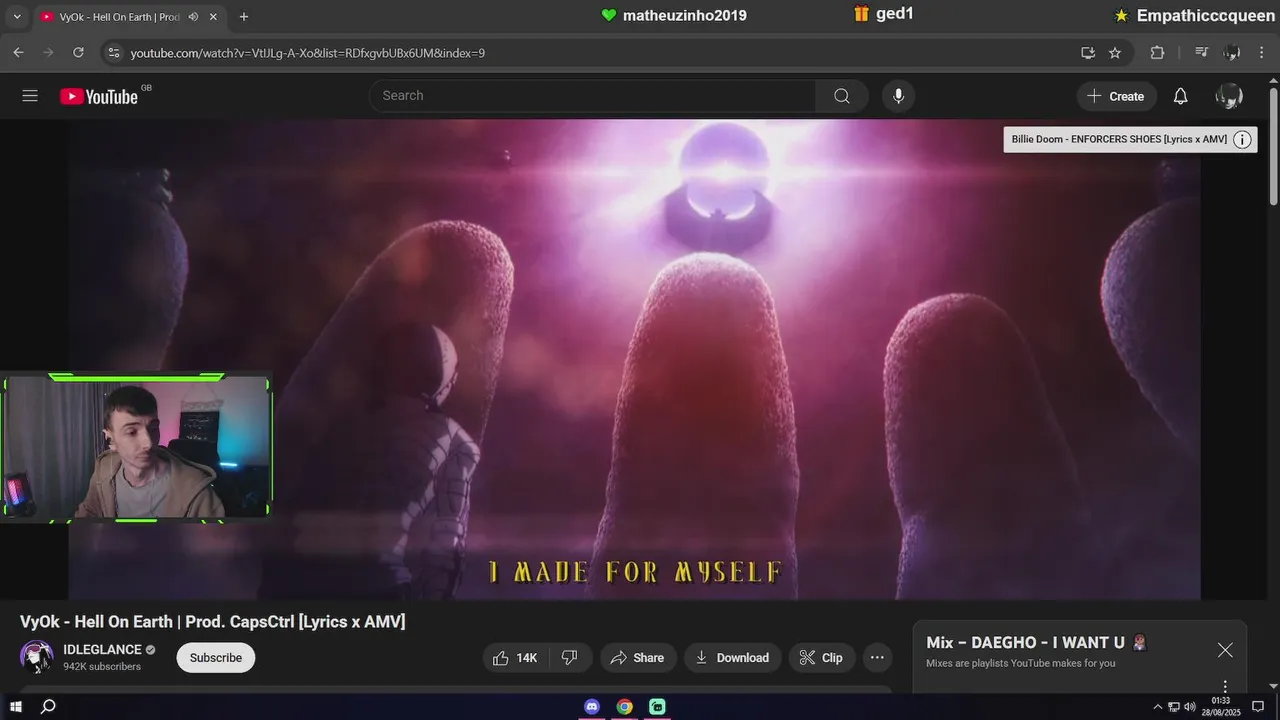This screenshot has width=1280, height=720.
Task: Open Chrome from the taskbar
Action: point(625,707)
